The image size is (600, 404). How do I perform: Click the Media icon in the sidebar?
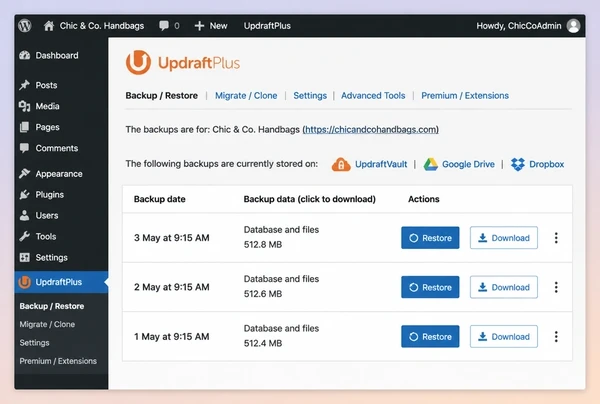point(25,106)
